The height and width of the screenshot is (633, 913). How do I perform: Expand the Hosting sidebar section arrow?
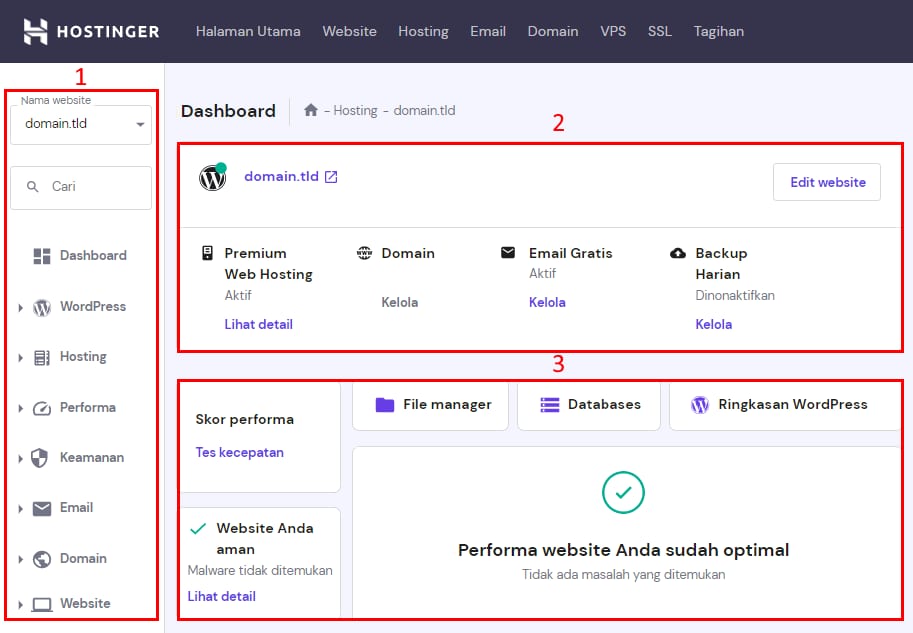[21, 358]
